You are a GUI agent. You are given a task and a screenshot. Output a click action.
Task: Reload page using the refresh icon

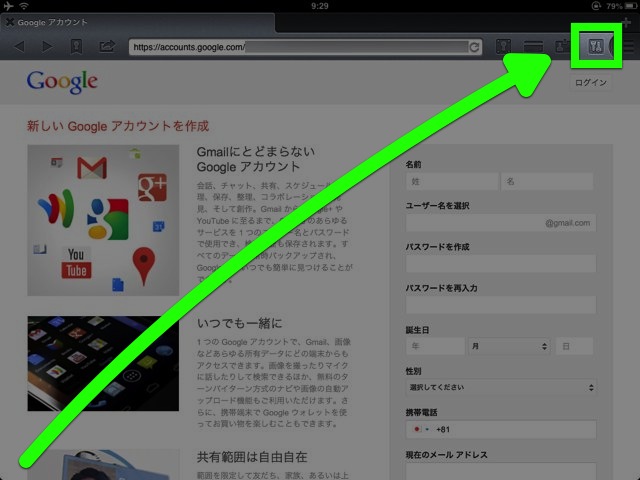474,47
